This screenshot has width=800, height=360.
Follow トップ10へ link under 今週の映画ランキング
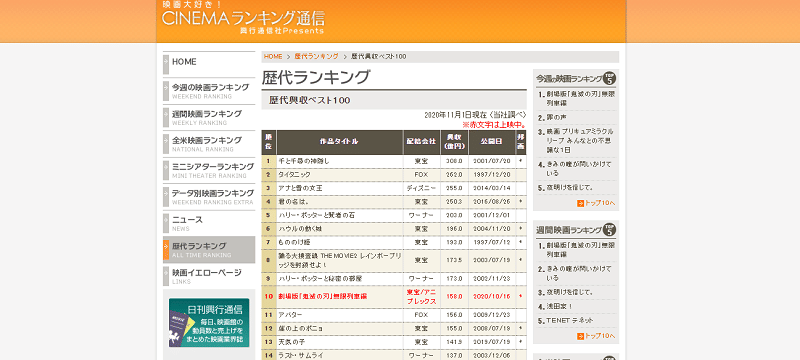(600, 203)
